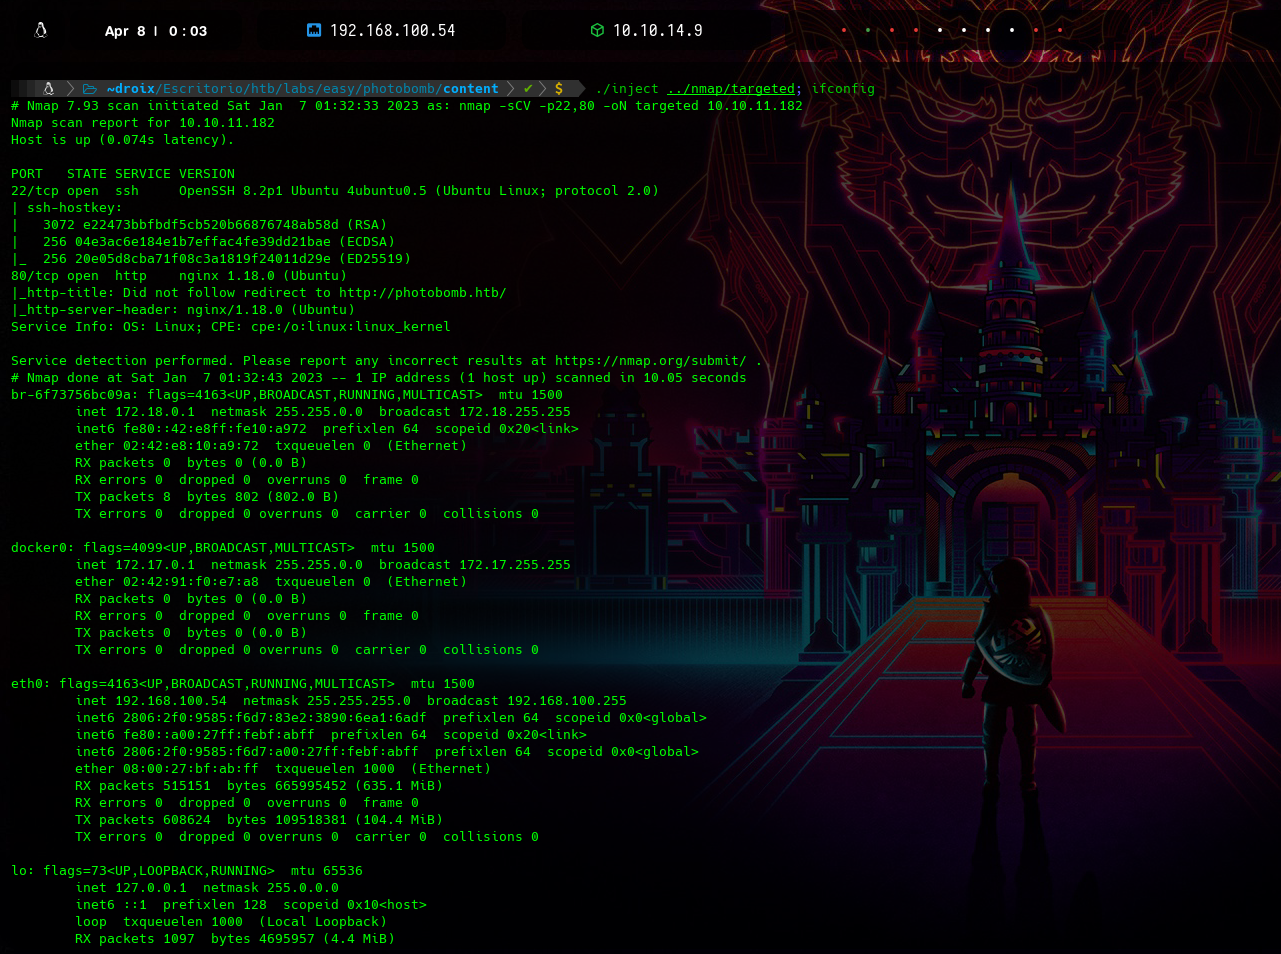Click the local IP 192.168.100.54 label
1281x954 pixels.
(392, 31)
